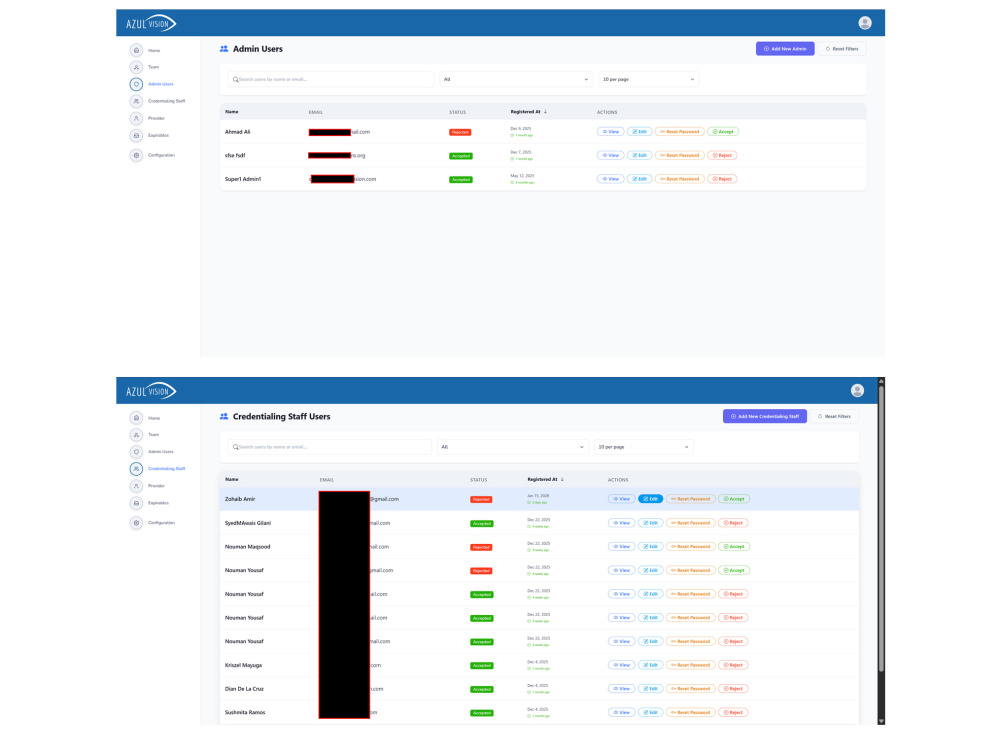This screenshot has height=750, width=1000.
Task: Click Expirables icon in Credentialing Staff Users page sidebar
Action: [136, 503]
